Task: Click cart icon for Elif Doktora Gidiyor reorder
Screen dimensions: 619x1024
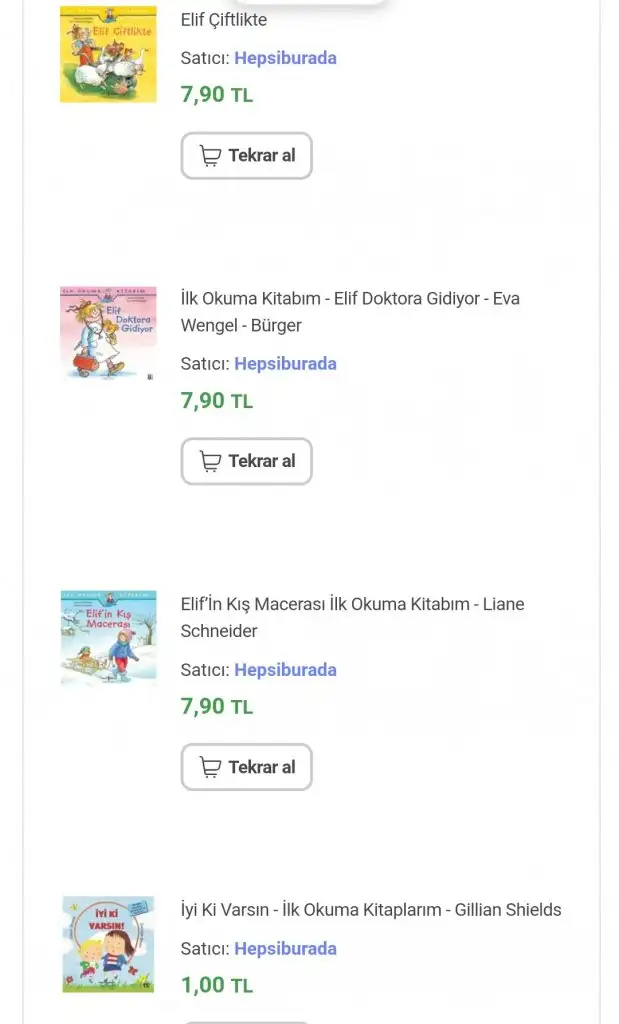Action: coord(210,461)
